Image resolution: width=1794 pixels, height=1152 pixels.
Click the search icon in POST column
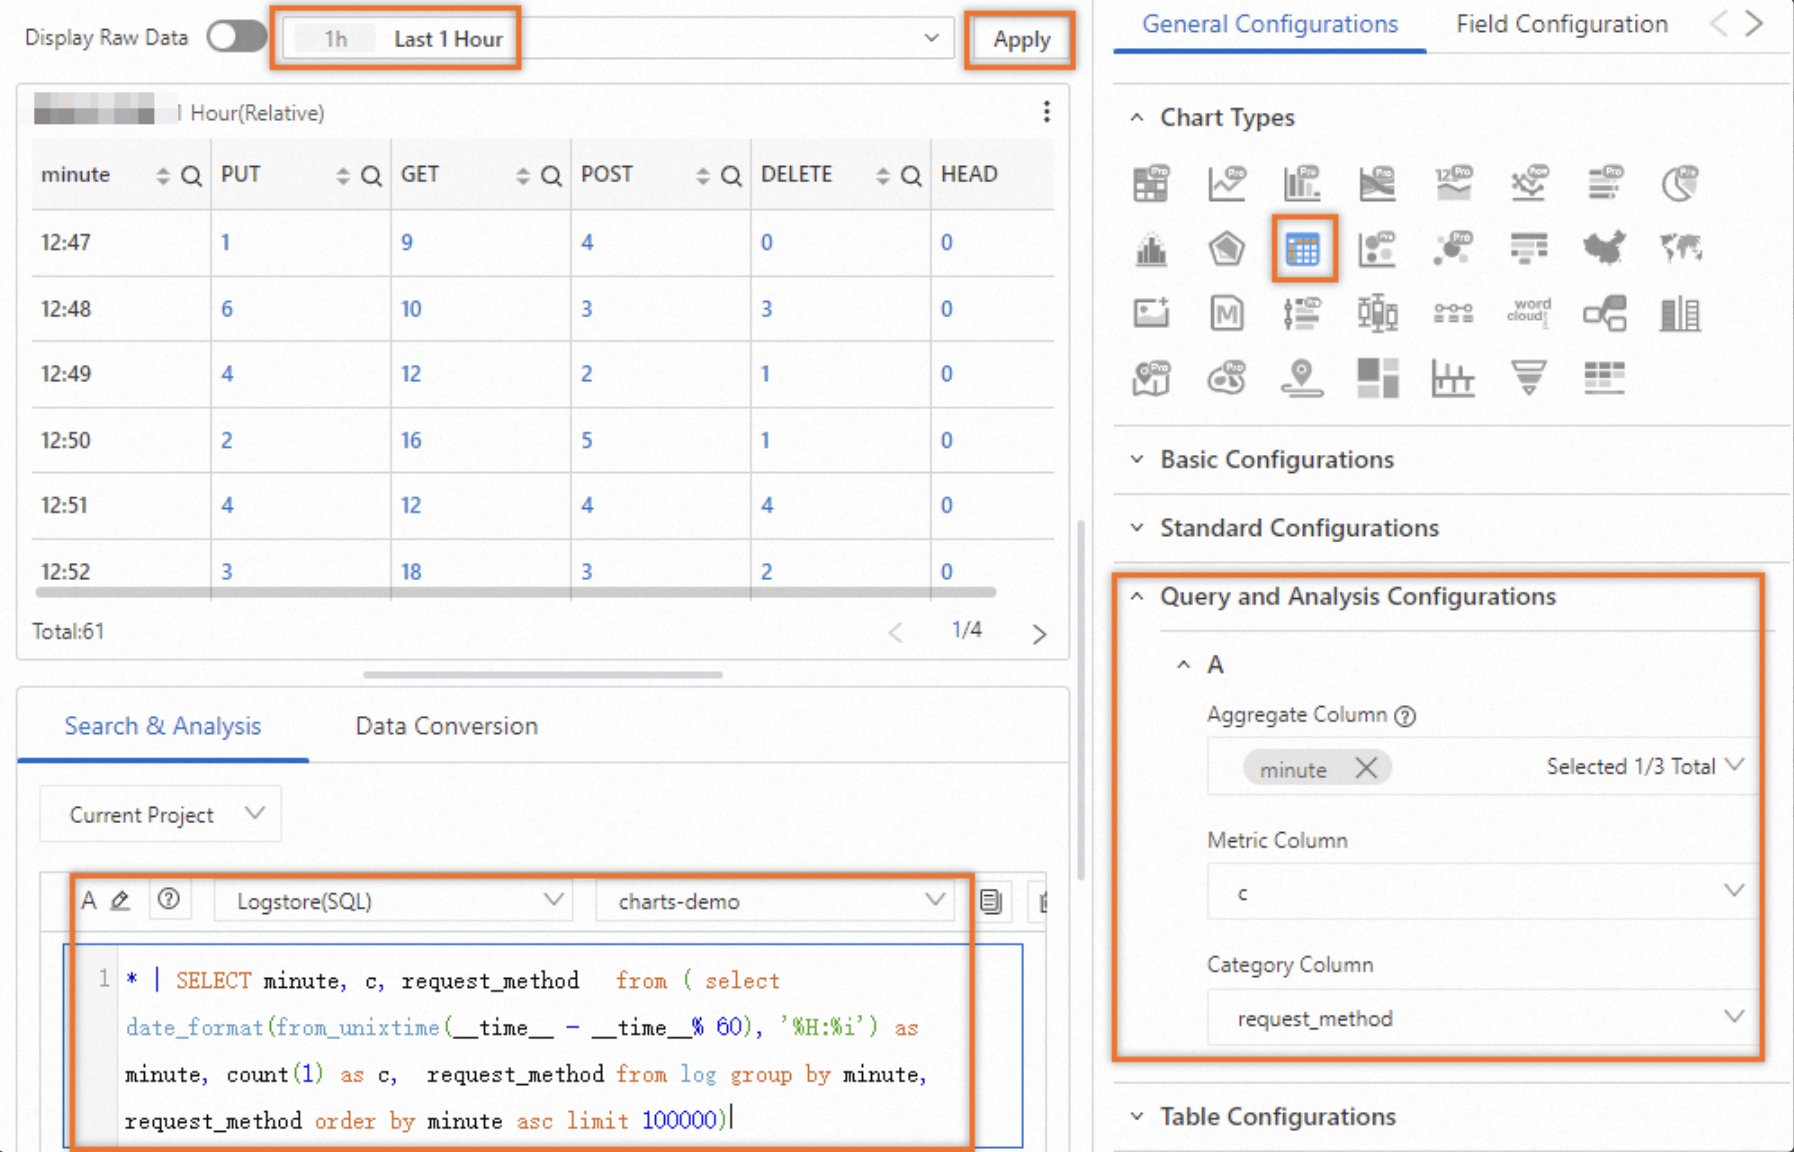[731, 176]
